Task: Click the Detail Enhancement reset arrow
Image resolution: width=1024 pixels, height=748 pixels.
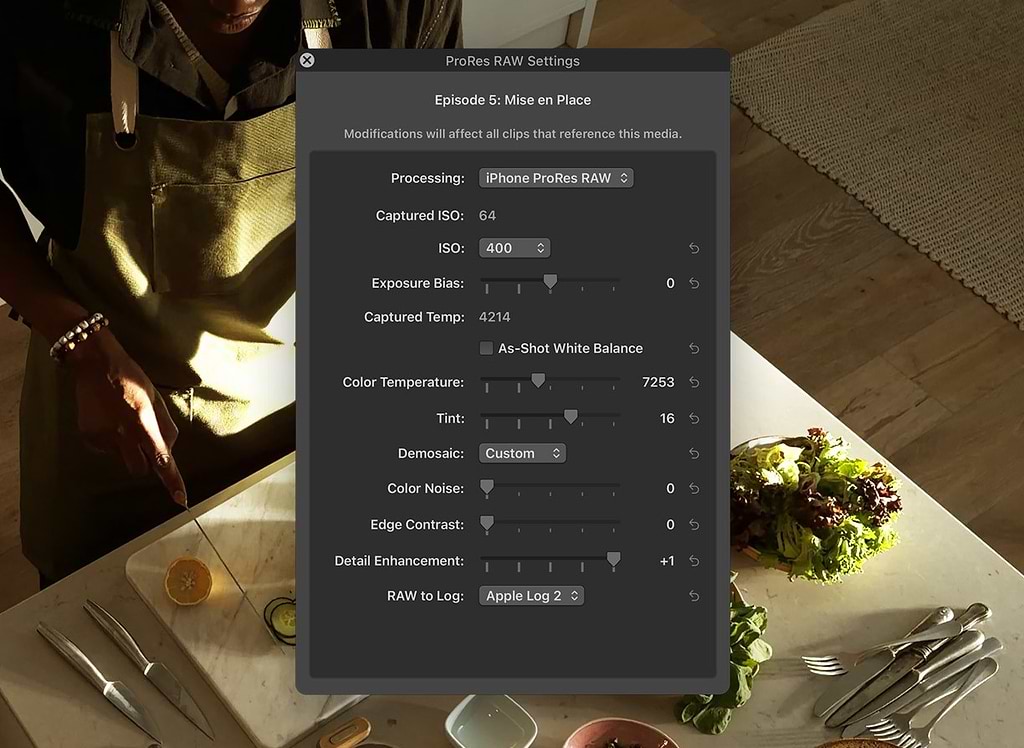Action: click(694, 561)
